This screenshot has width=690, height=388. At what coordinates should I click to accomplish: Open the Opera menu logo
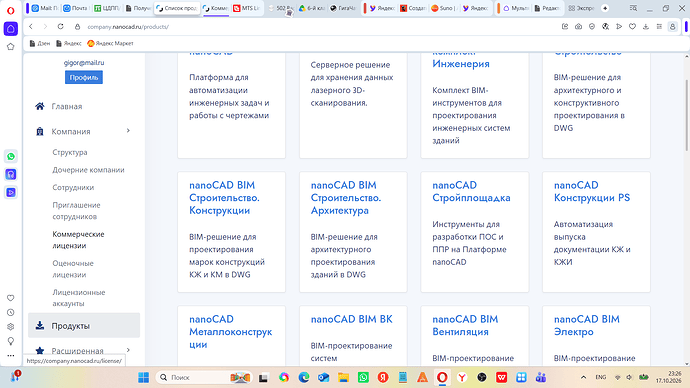(11, 11)
